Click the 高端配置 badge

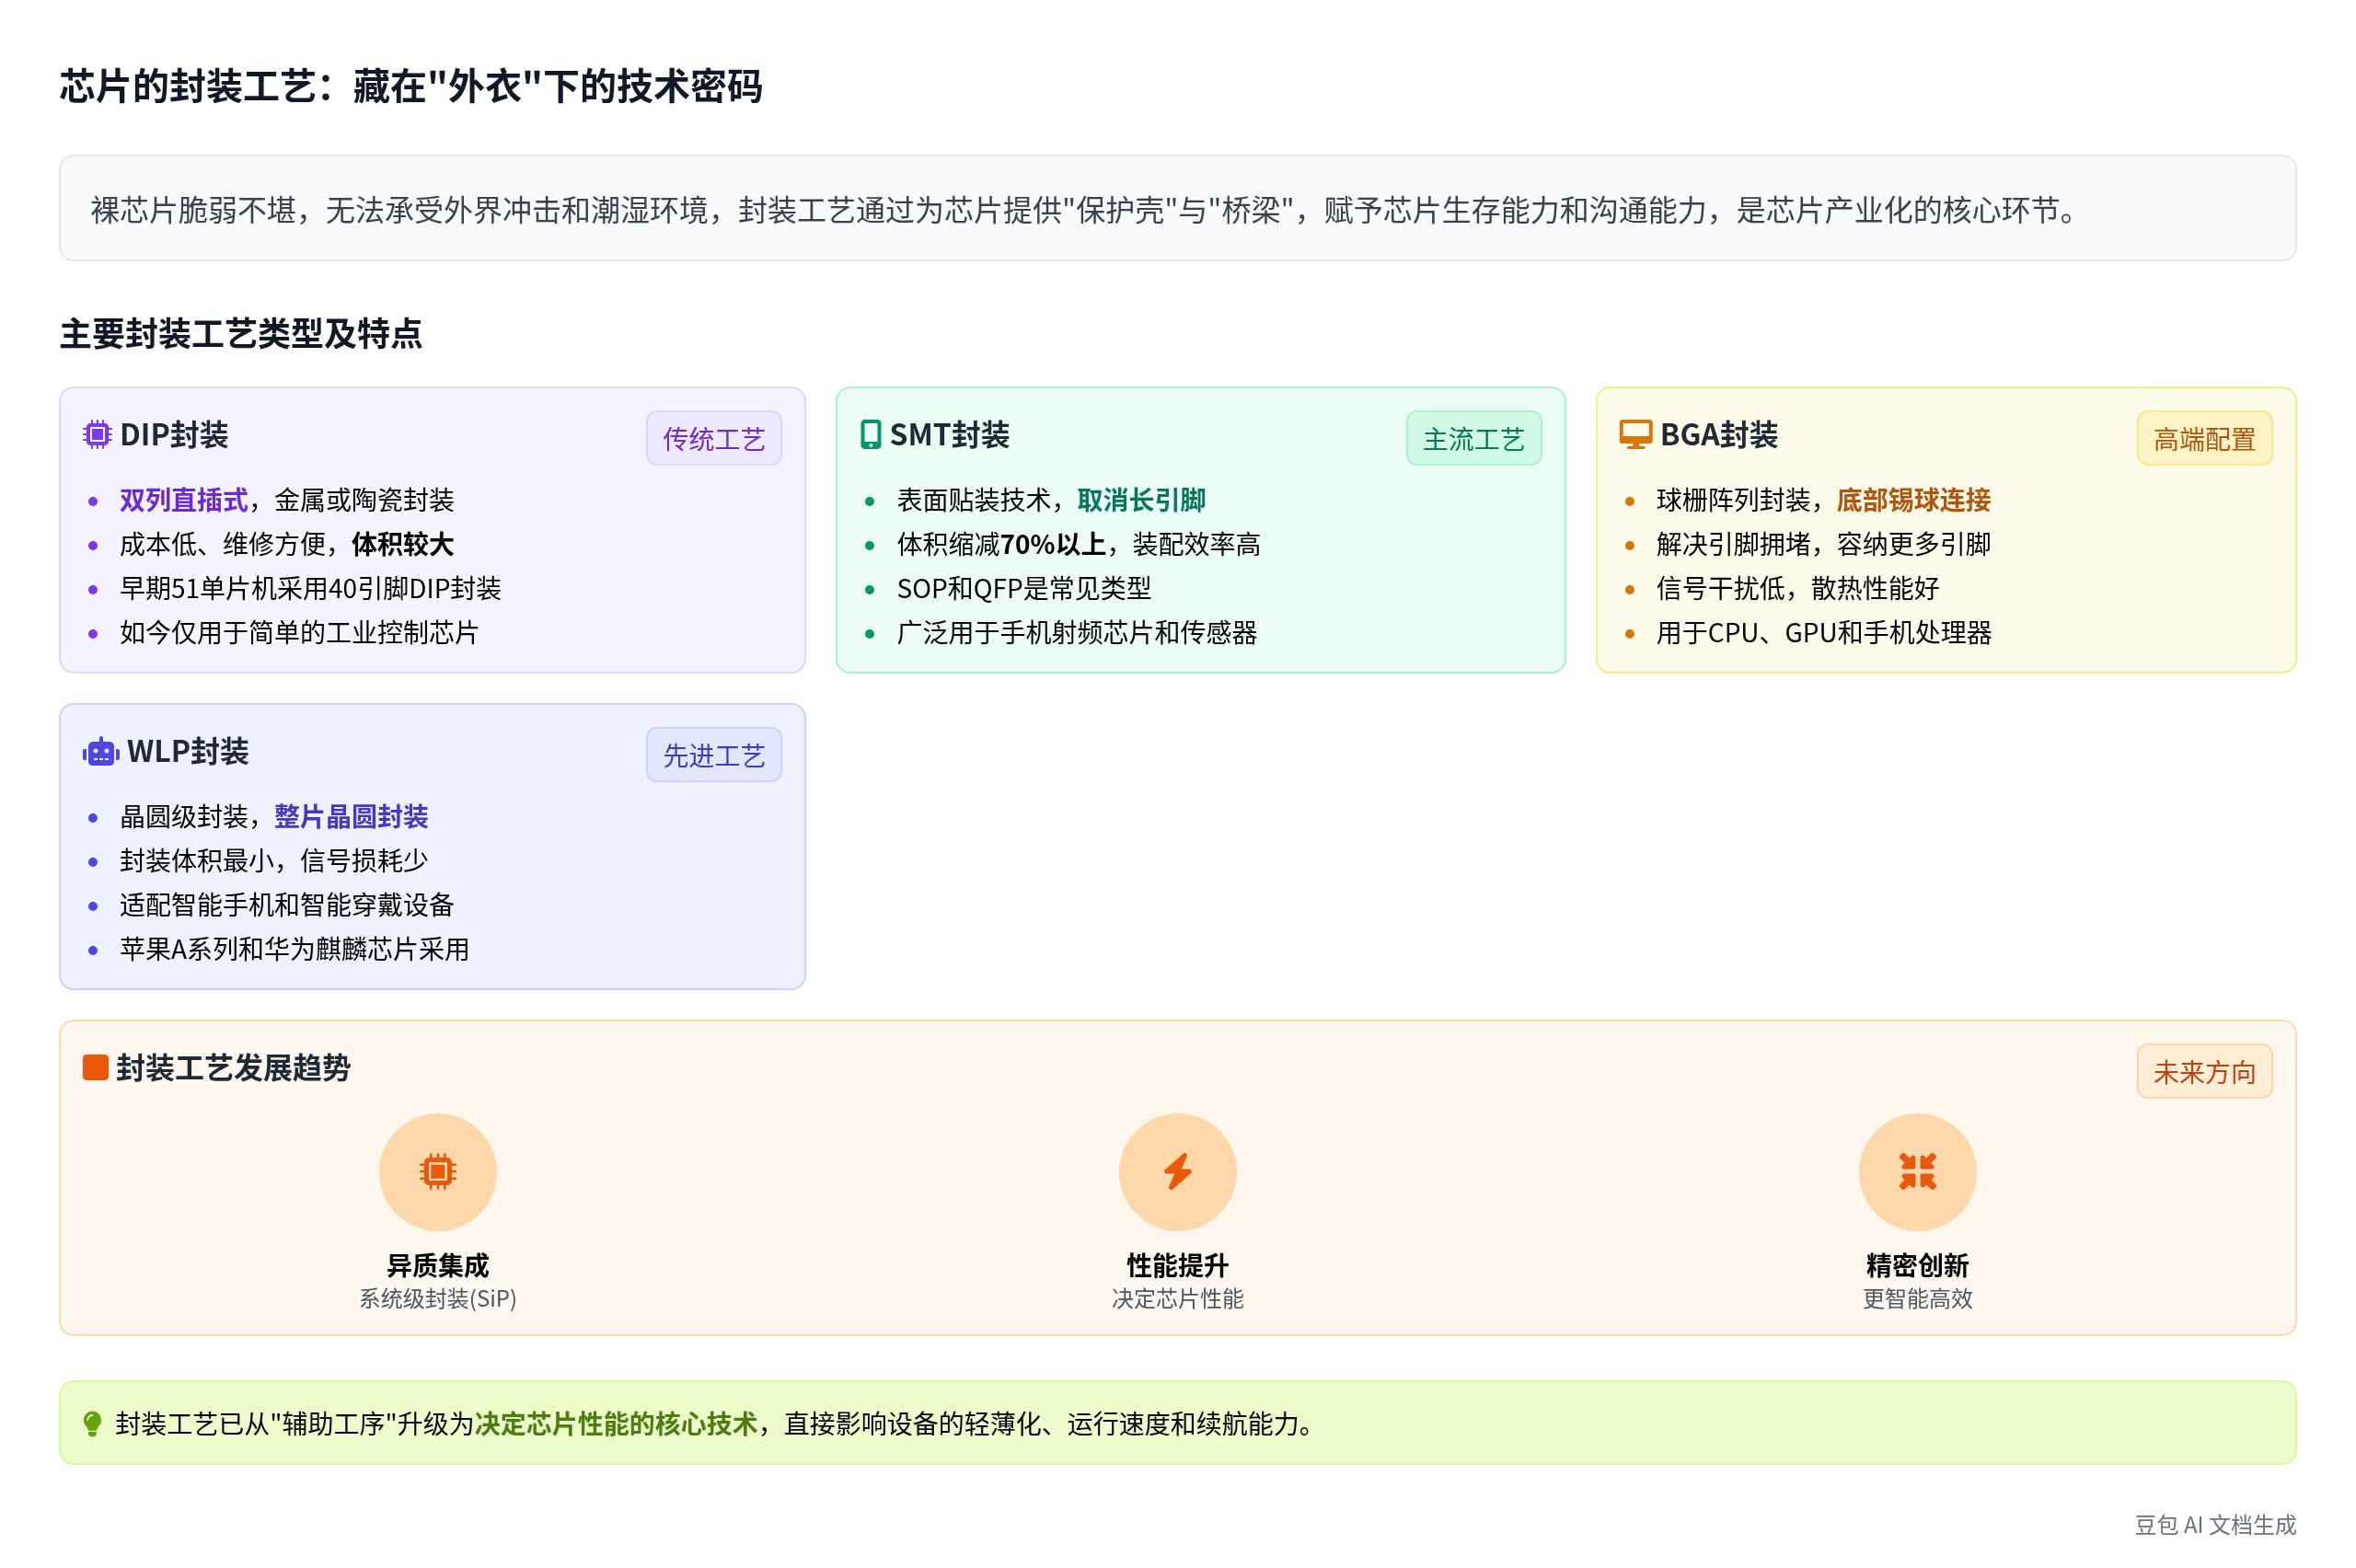pyautogui.click(x=2204, y=439)
